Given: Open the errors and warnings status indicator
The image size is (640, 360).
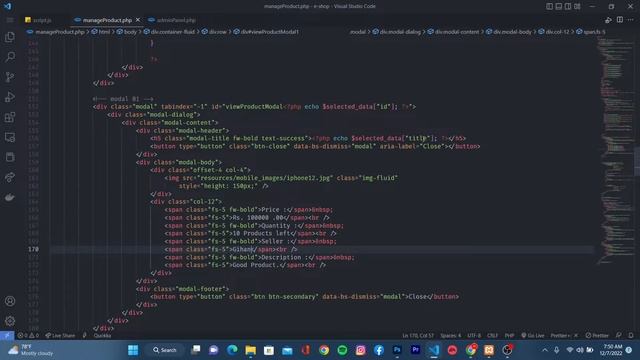Looking at the screenshot, I should (x=28, y=336).
